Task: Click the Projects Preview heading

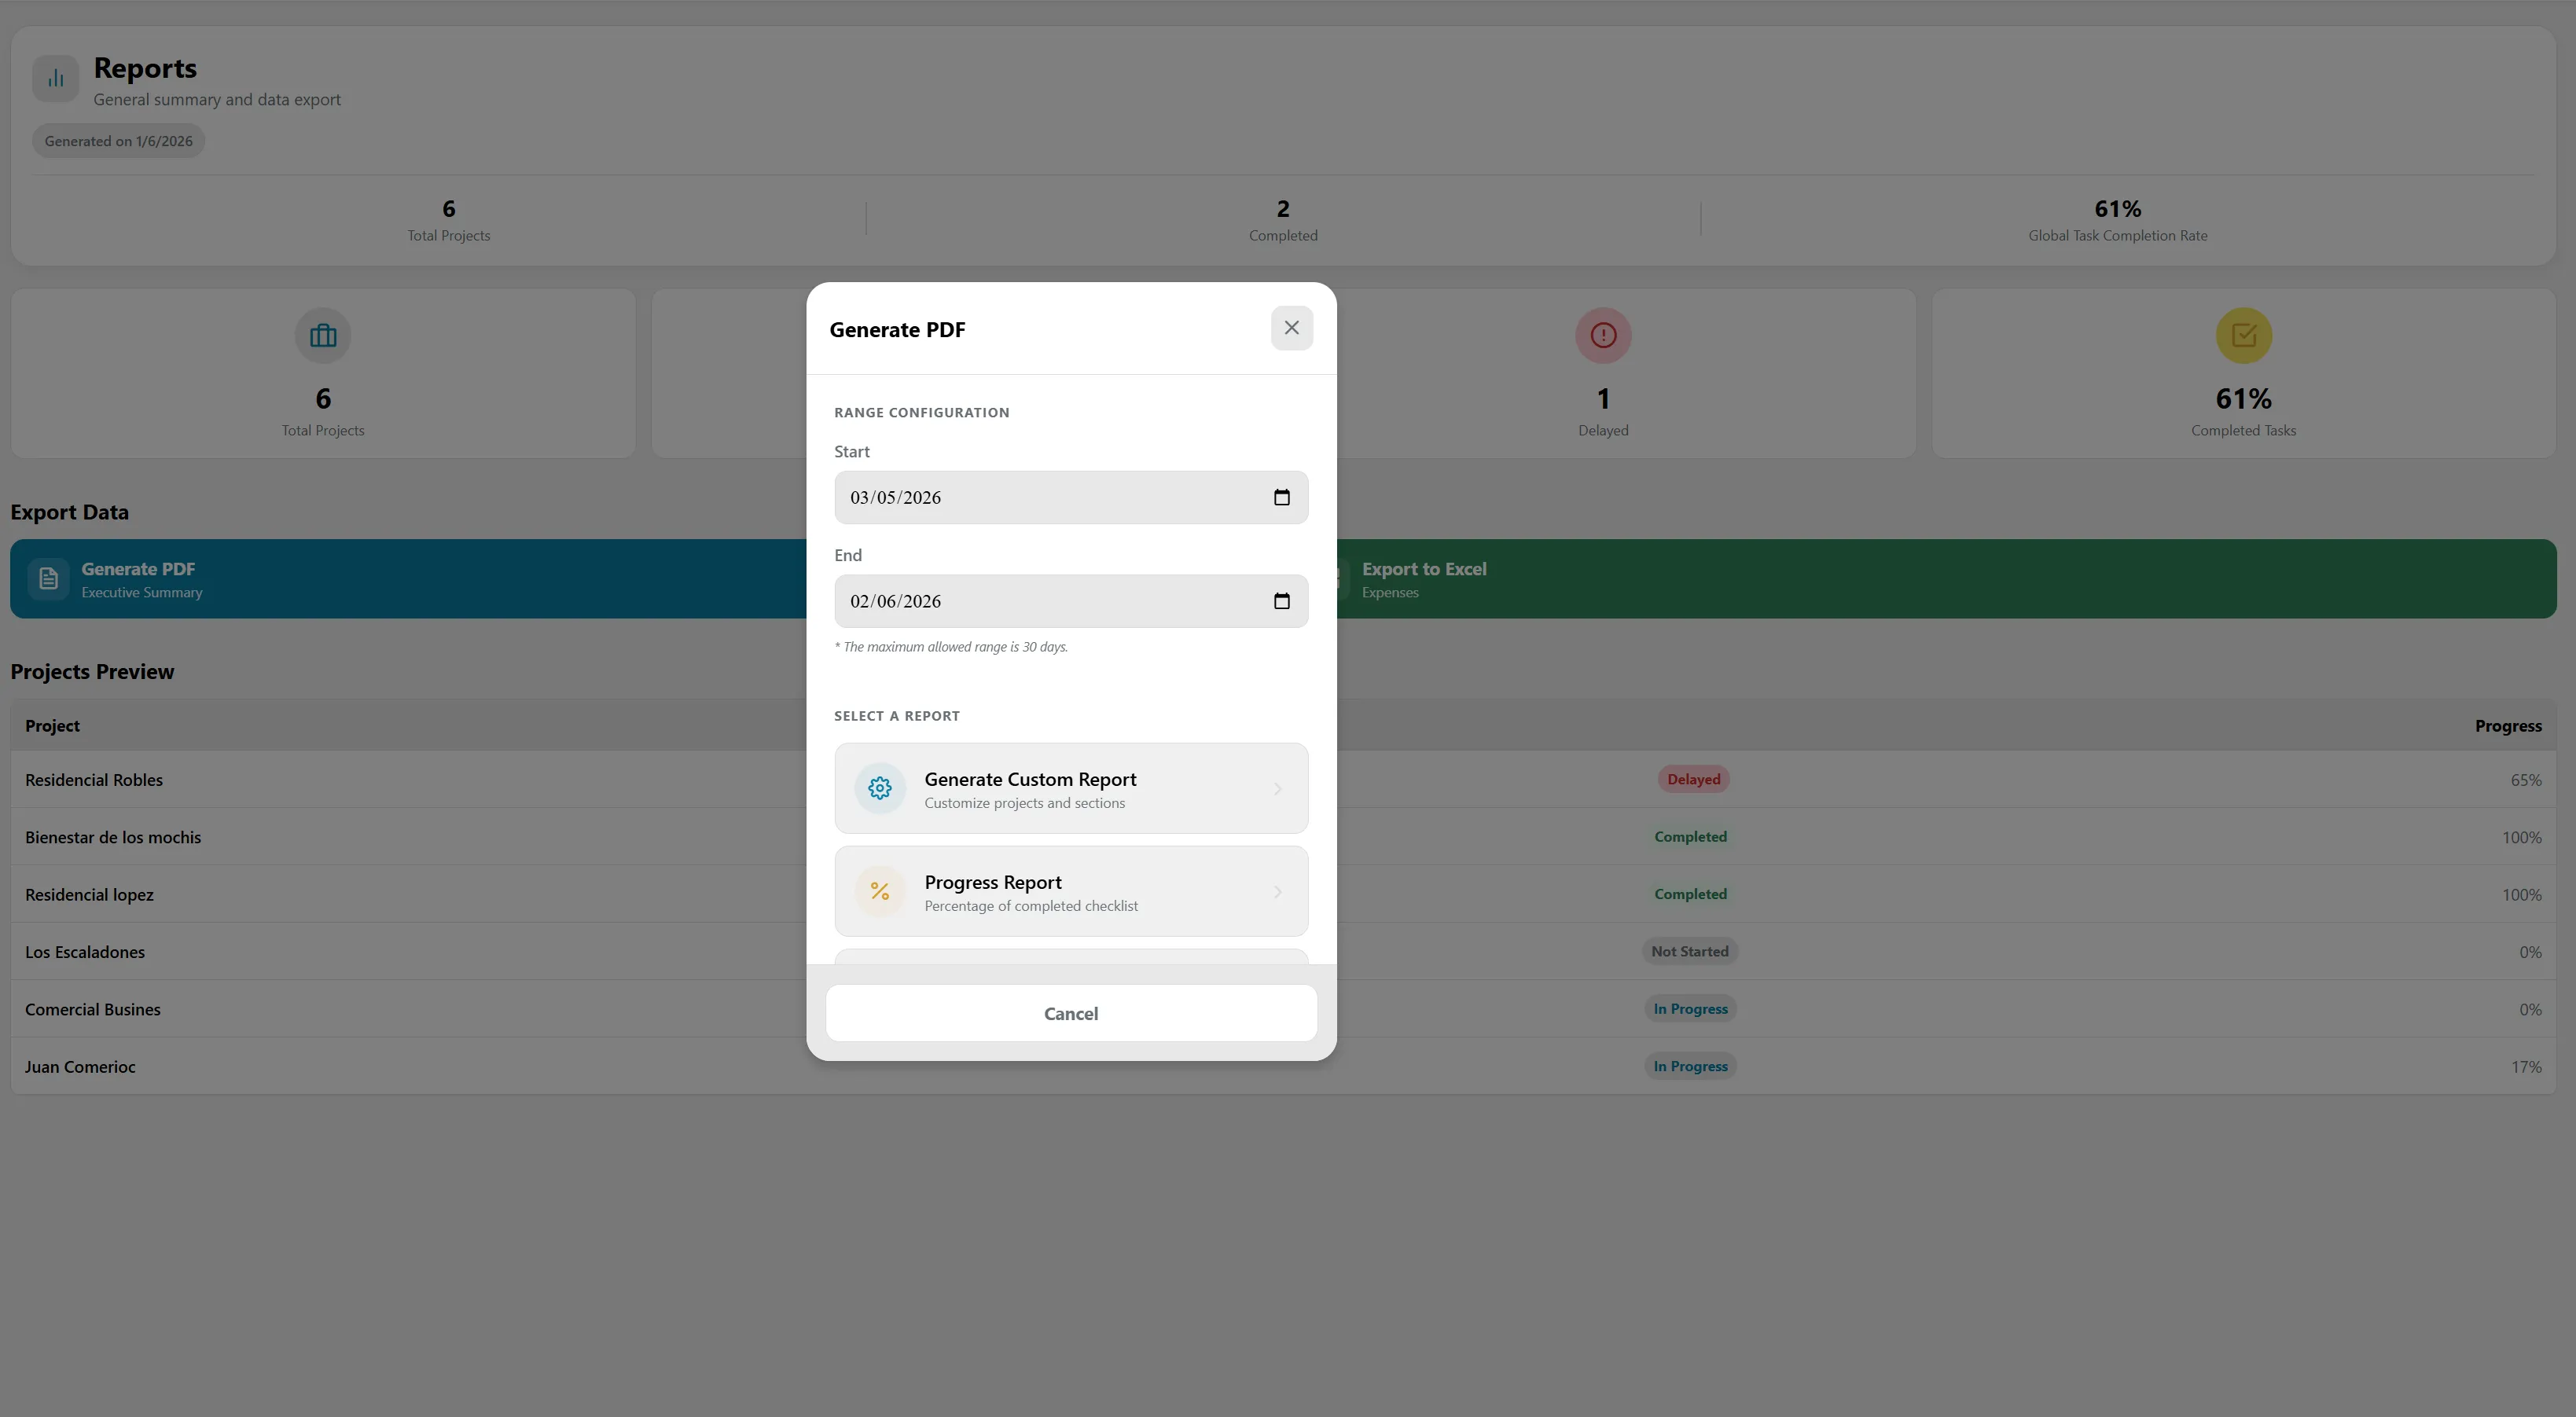Action: tap(92, 672)
